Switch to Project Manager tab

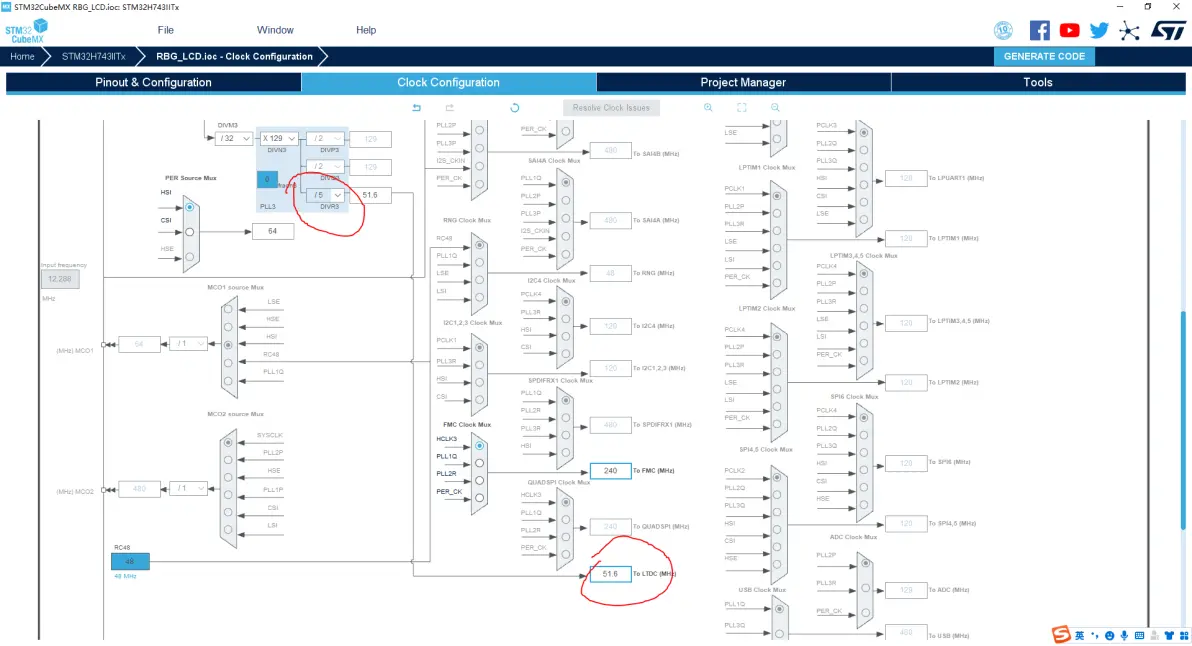pos(743,82)
